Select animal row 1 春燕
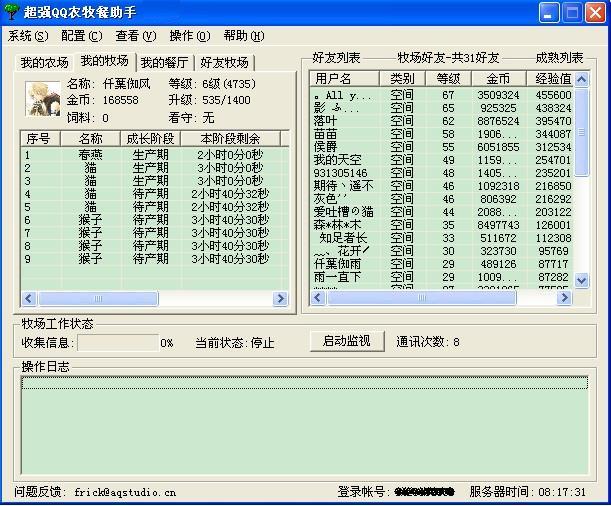Screen dimensions: 611x506 (x=154, y=155)
